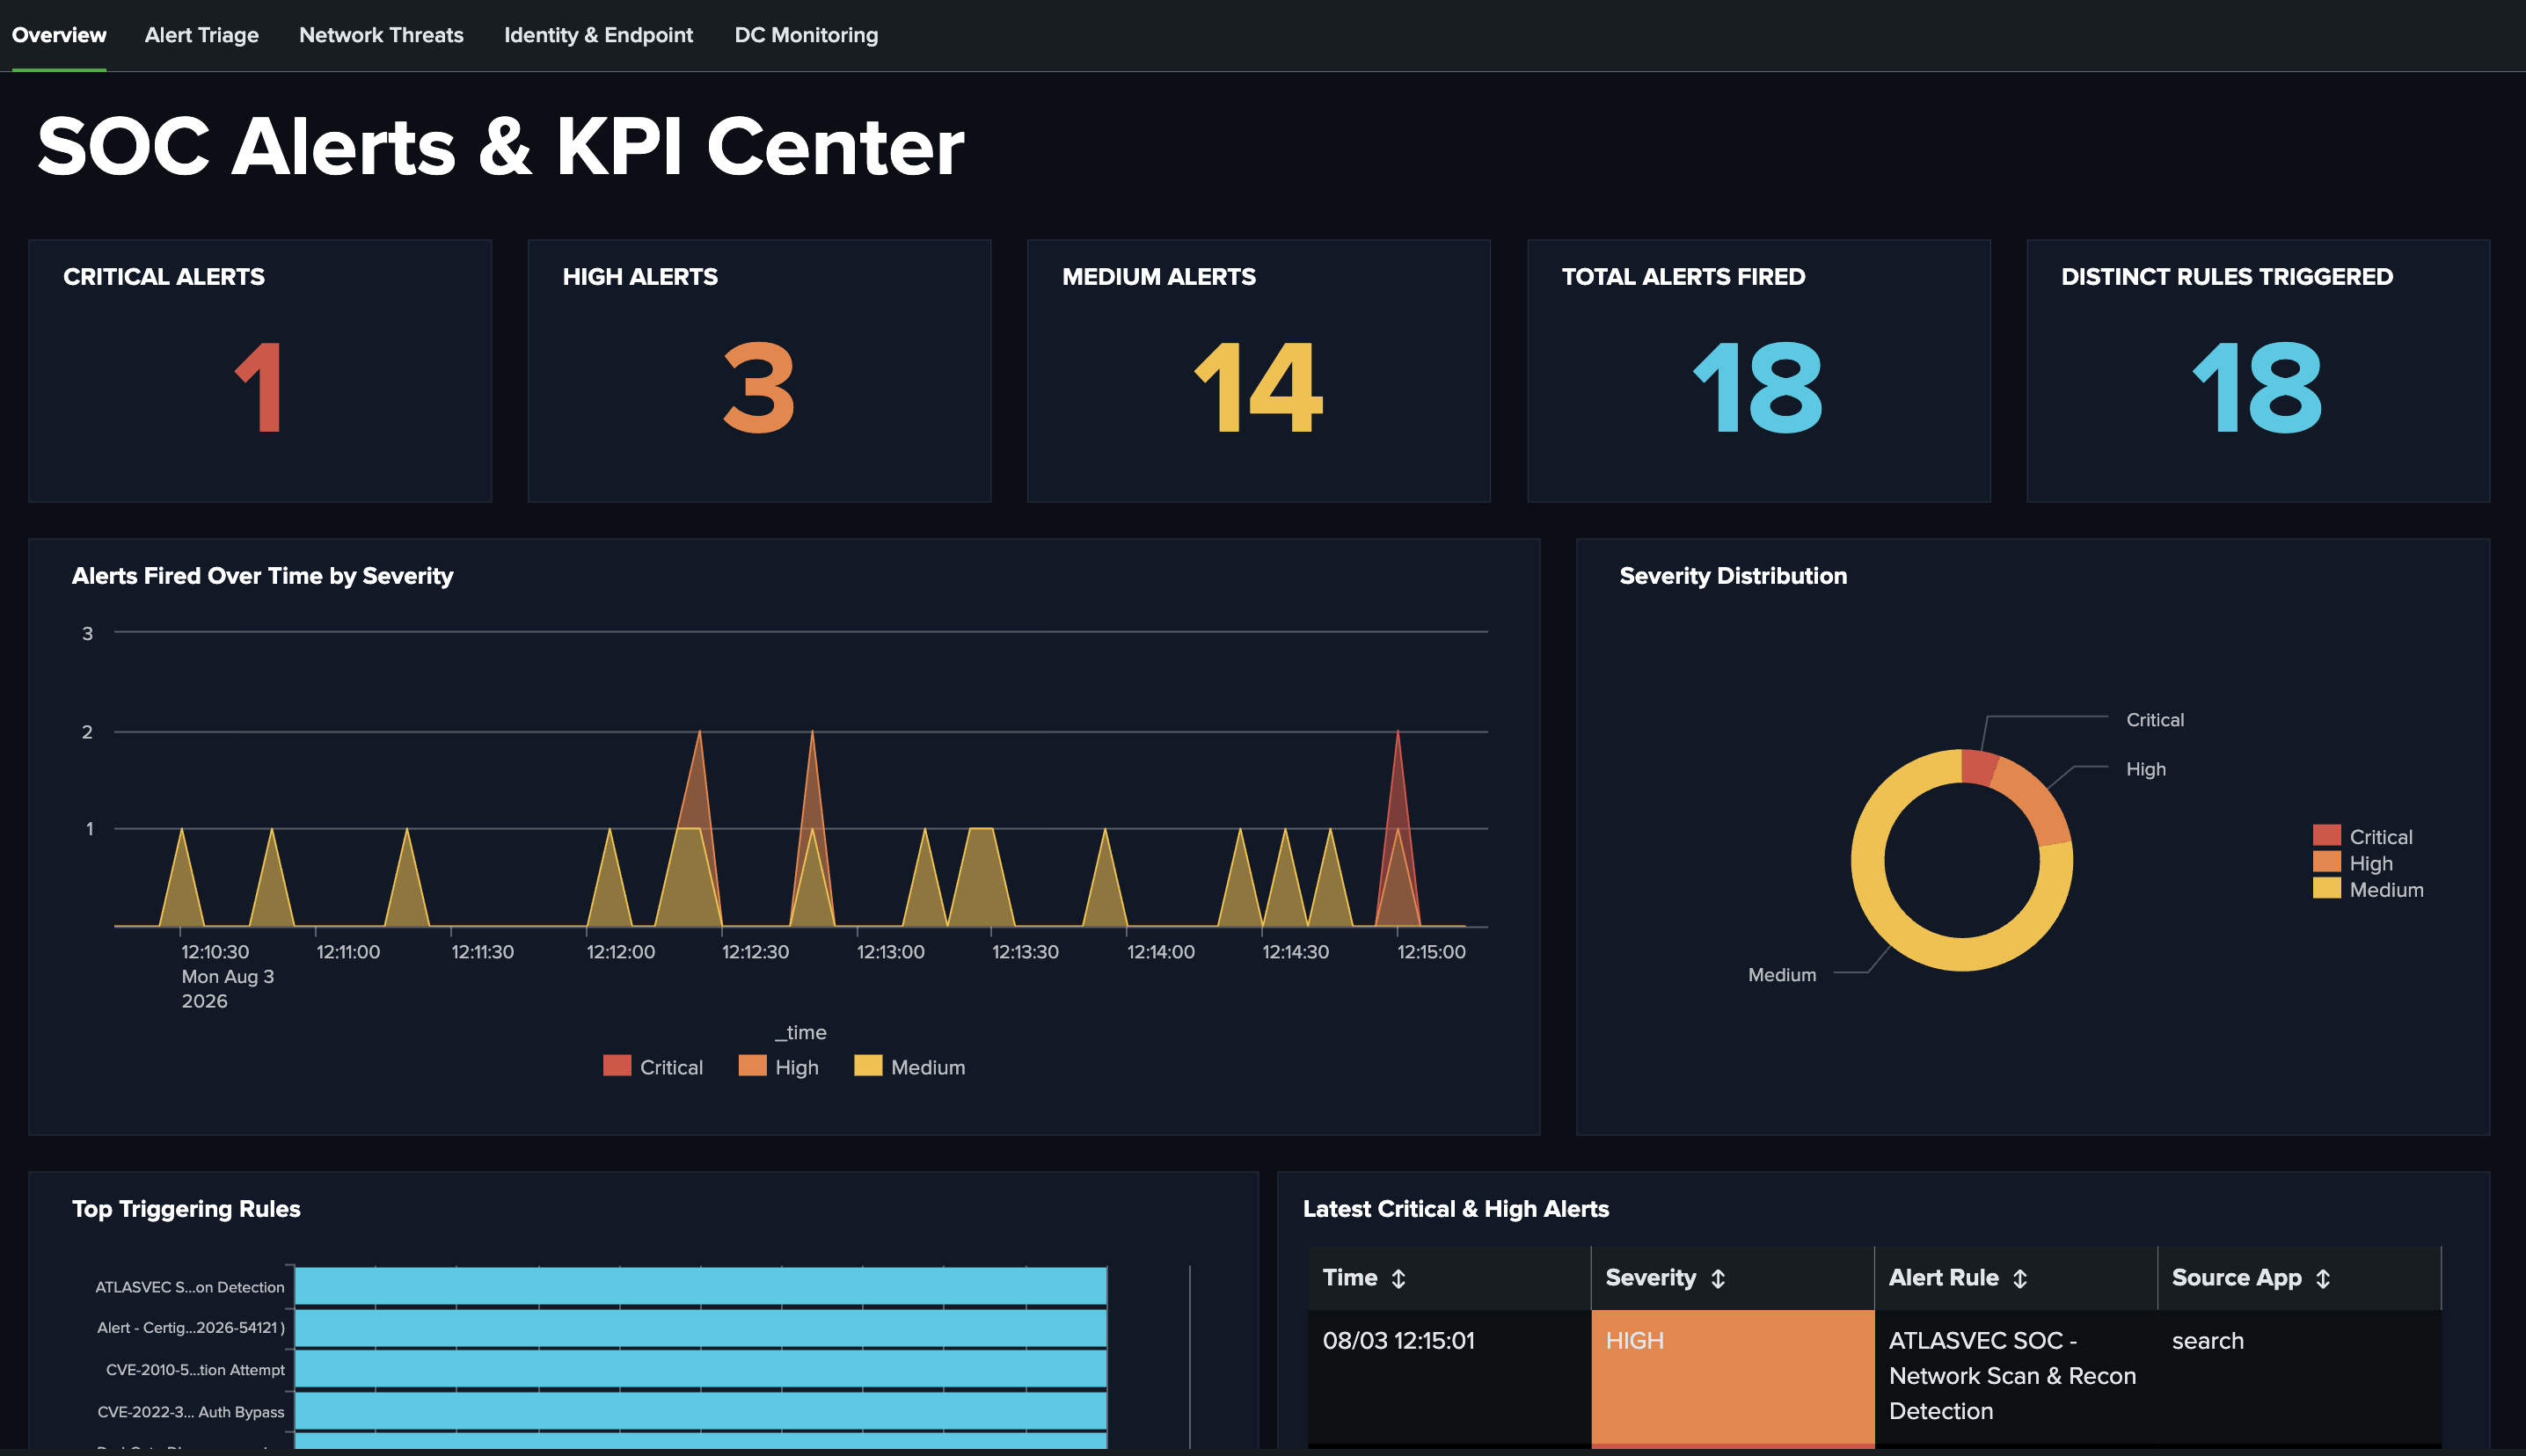Click the HIGH severity cell
Image resolution: width=2526 pixels, height=1456 pixels.
[x=1732, y=1377]
